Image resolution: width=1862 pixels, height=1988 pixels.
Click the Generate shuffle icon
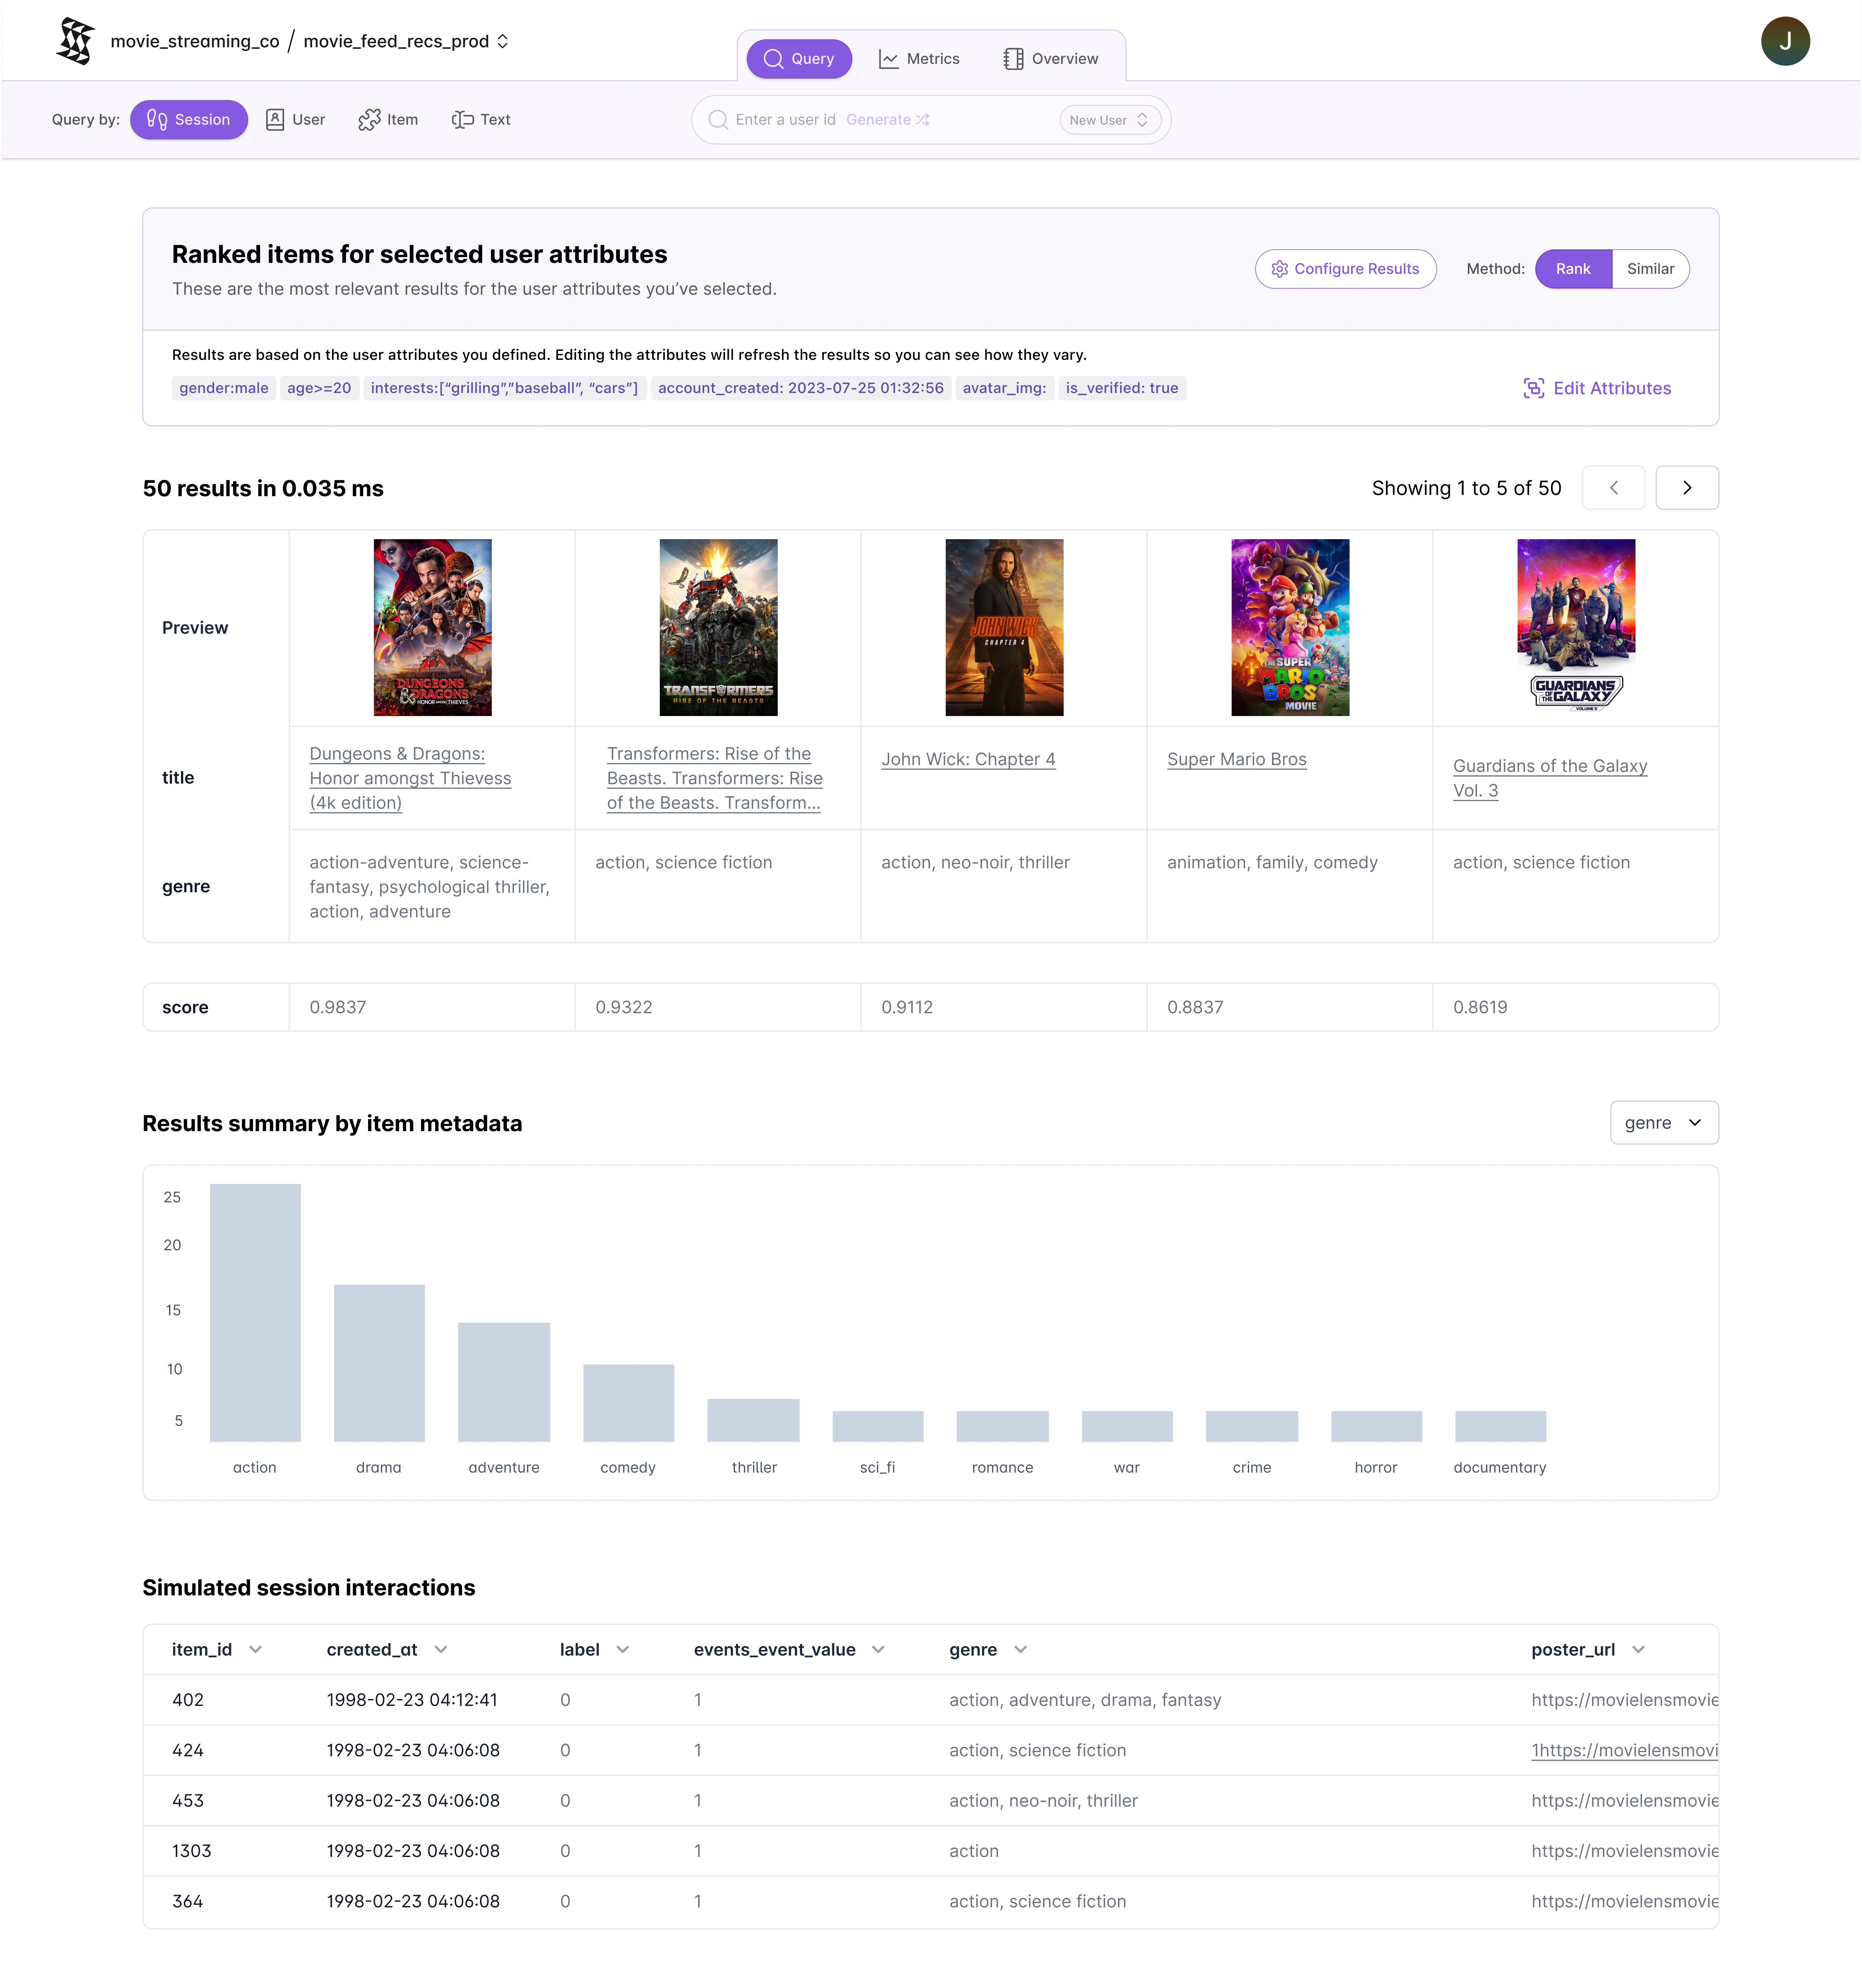click(922, 120)
